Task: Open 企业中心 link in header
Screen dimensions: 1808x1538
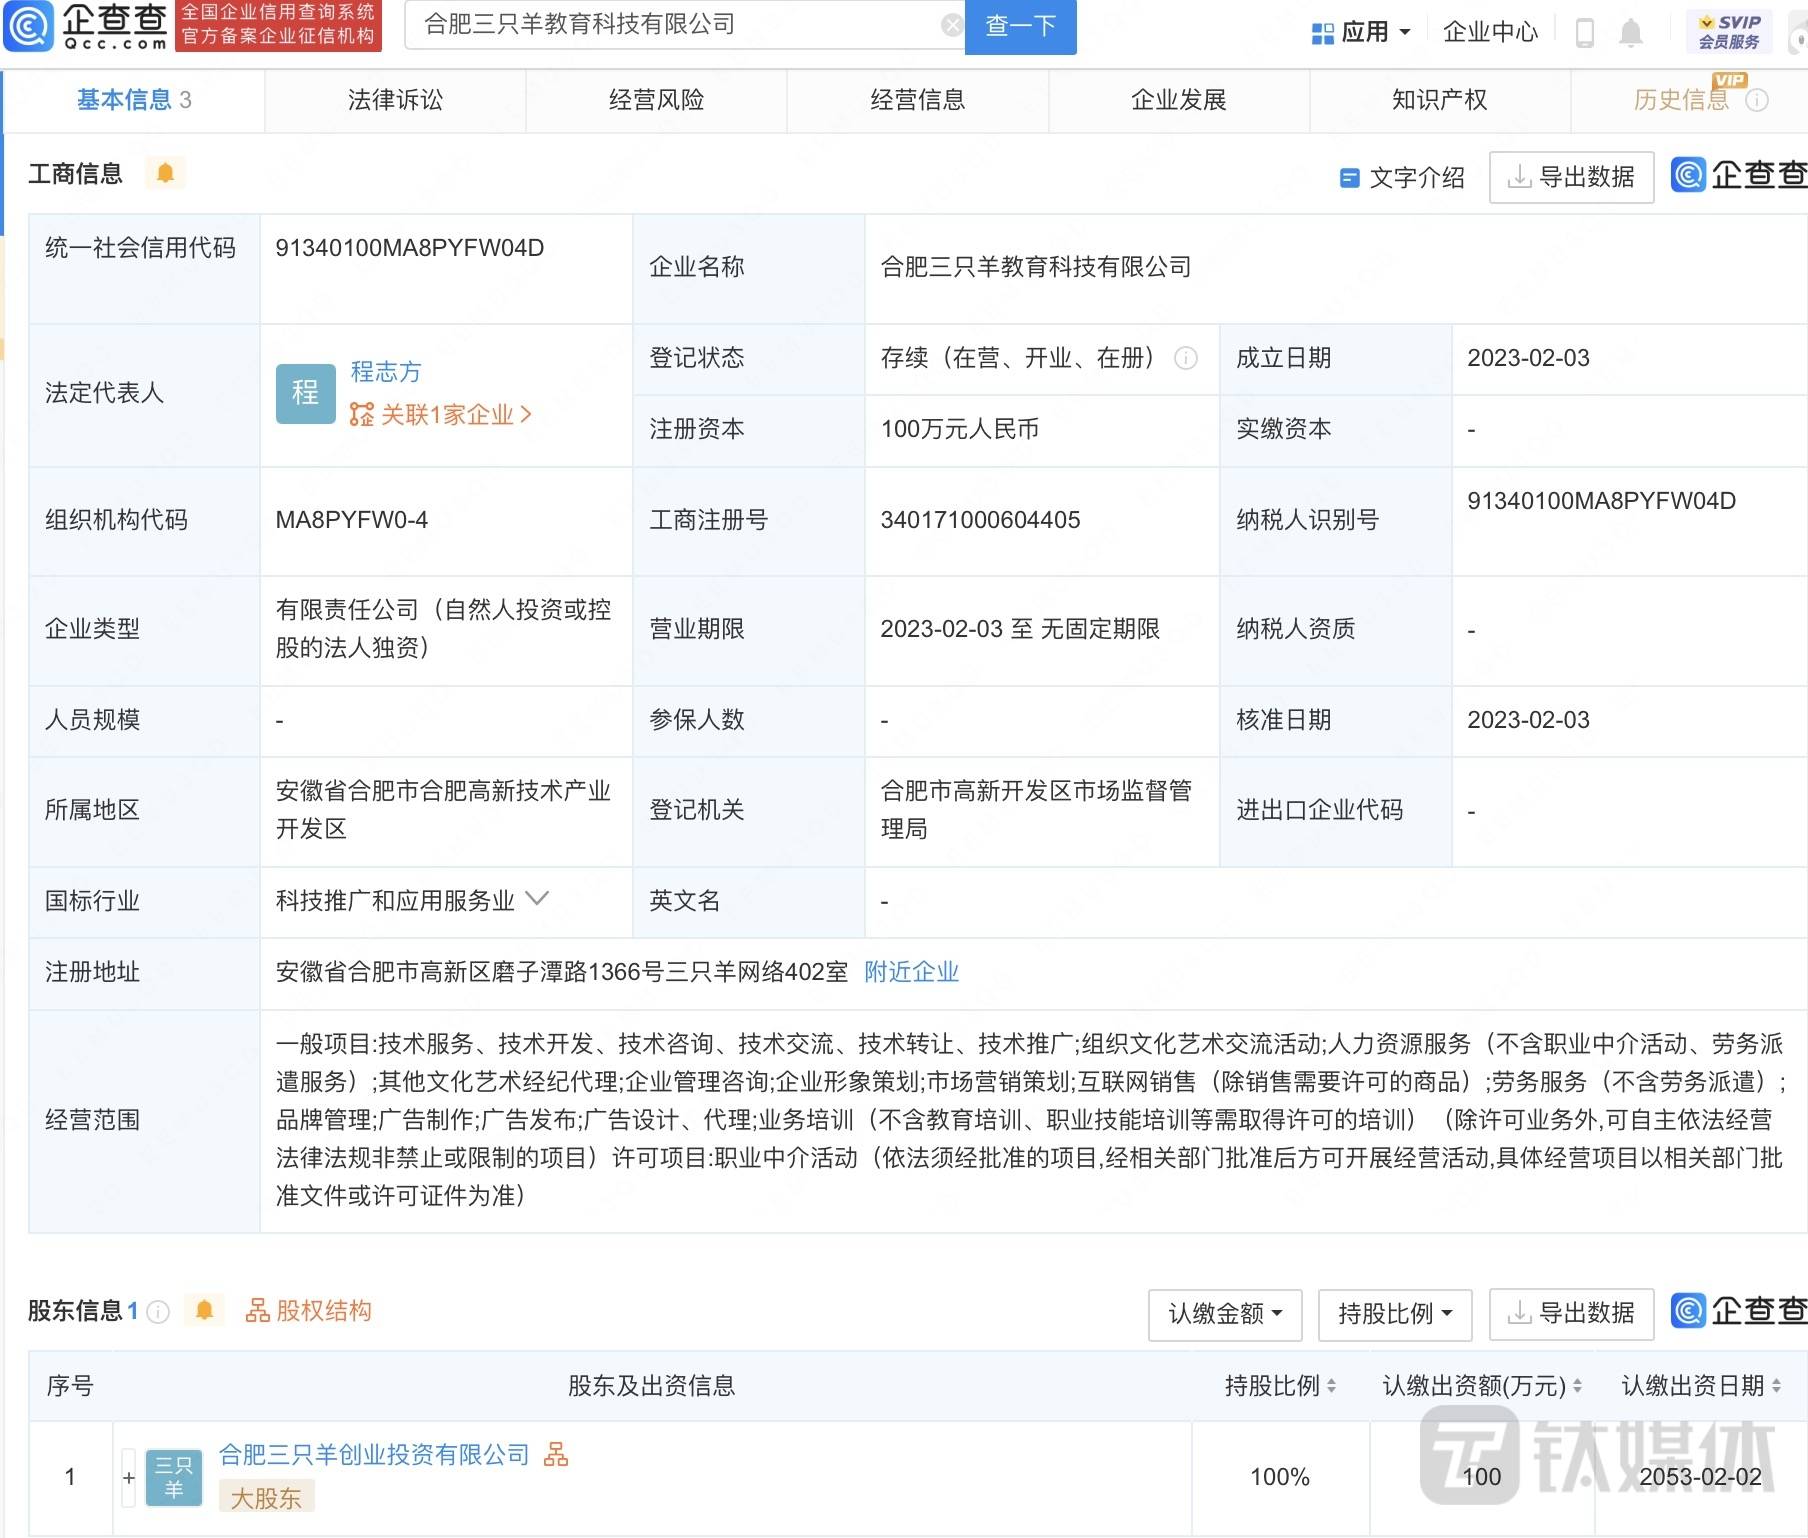Action: point(1490,32)
